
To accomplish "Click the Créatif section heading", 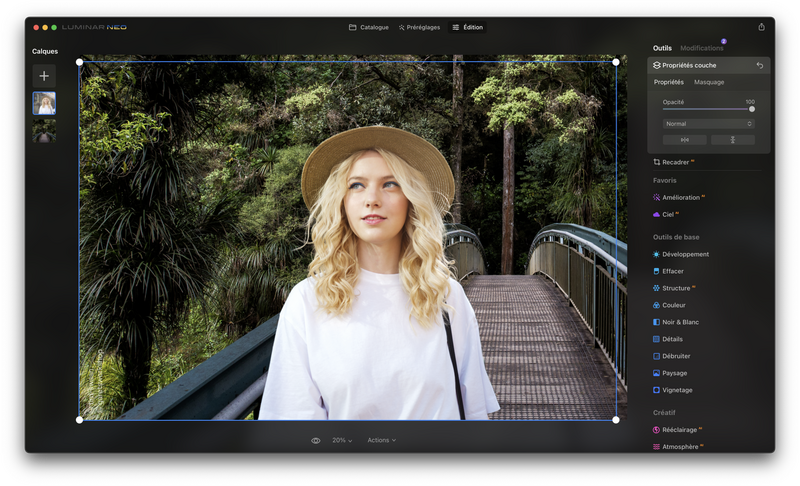I will (x=664, y=413).
